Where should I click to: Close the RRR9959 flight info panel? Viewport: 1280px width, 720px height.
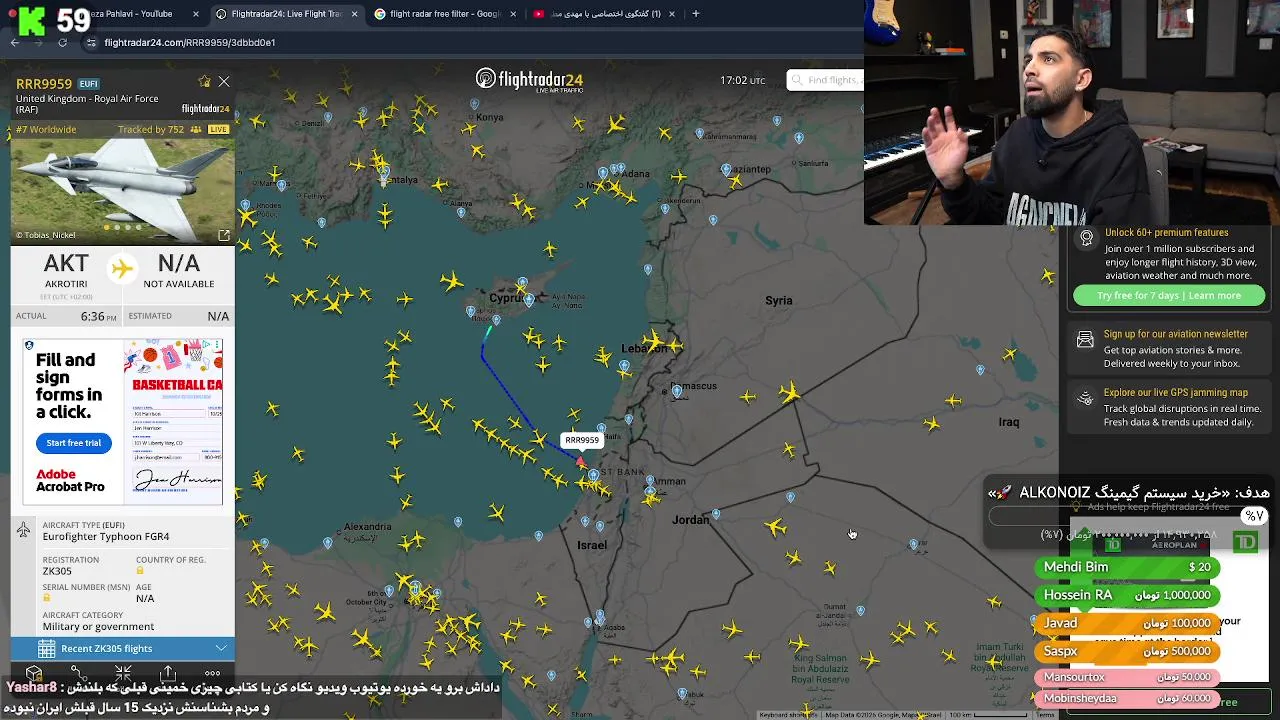coord(224,82)
